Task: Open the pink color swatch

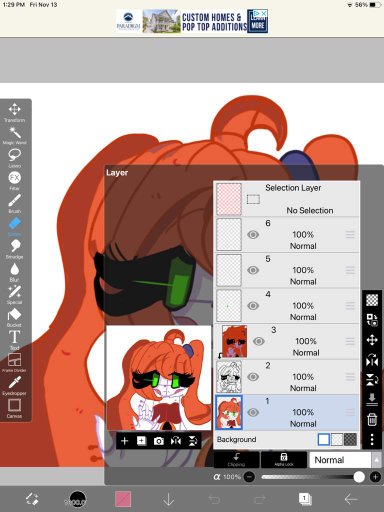Action: 123,499
